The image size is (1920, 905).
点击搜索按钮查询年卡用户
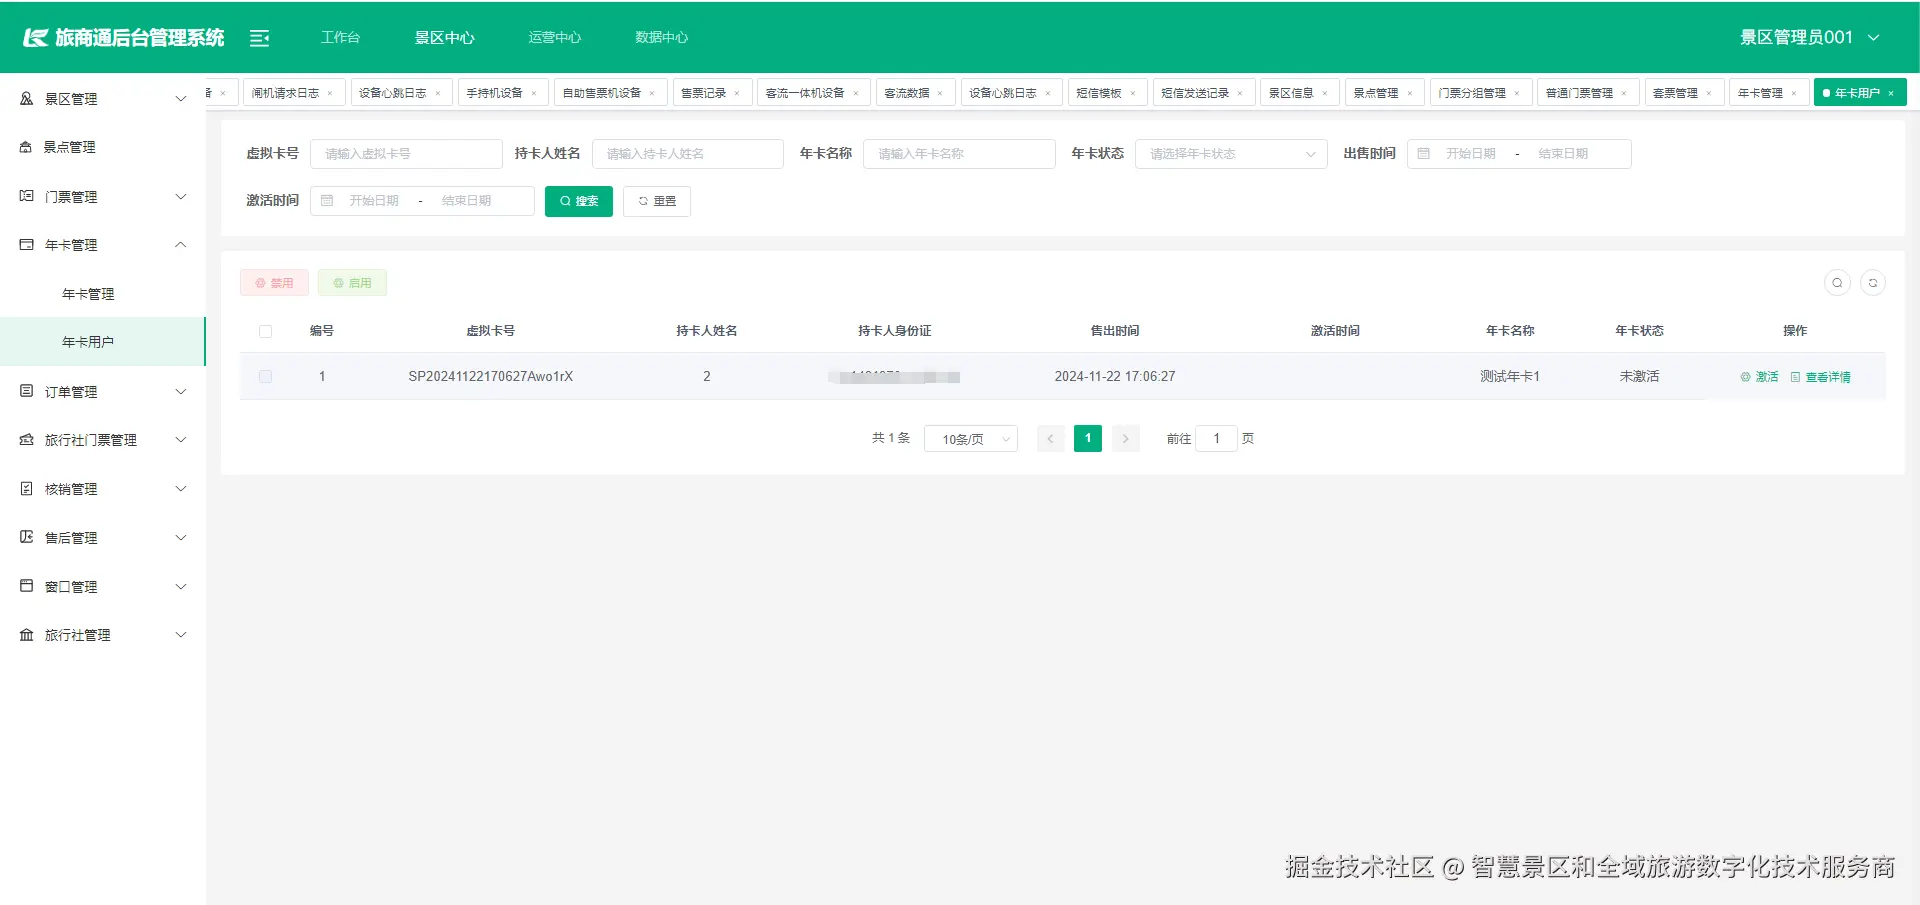coord(578,201)
